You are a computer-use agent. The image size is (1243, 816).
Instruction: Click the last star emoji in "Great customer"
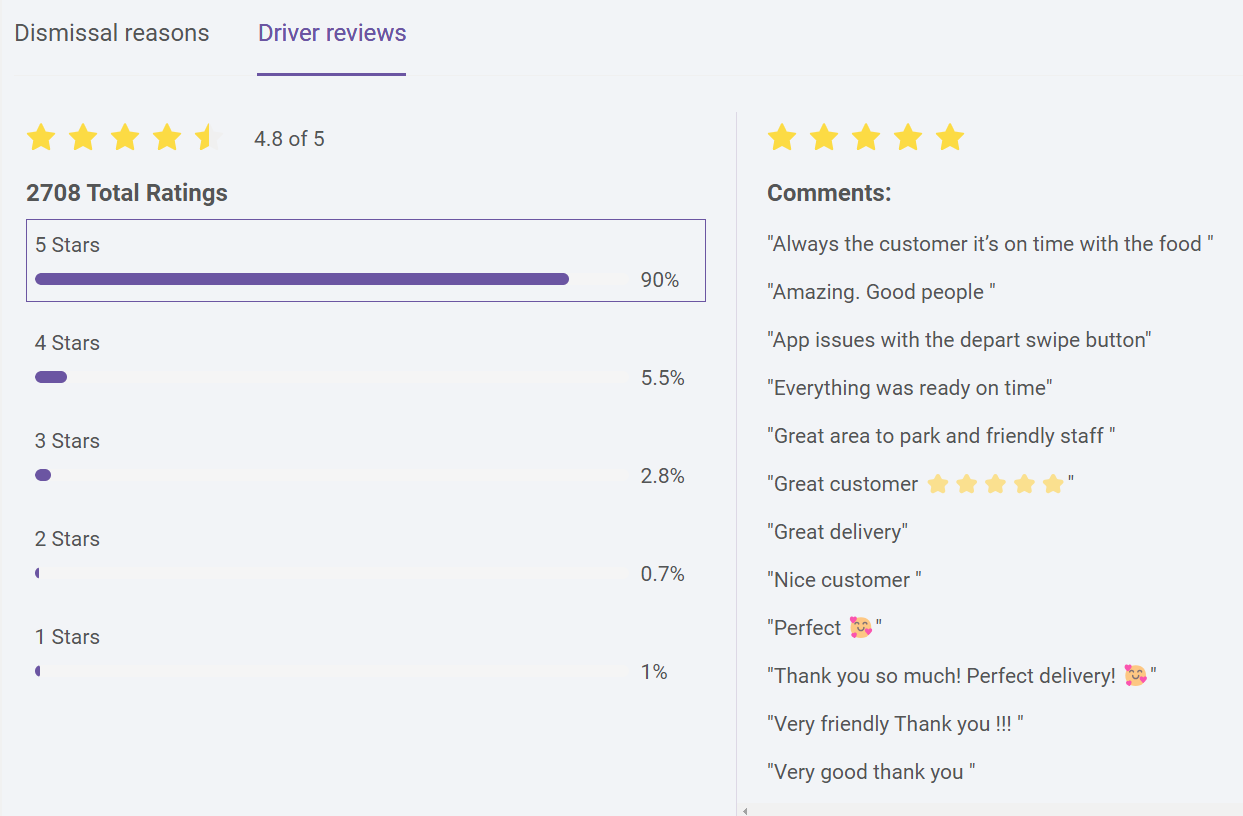pyautogui.click(x=1053, y=485)
